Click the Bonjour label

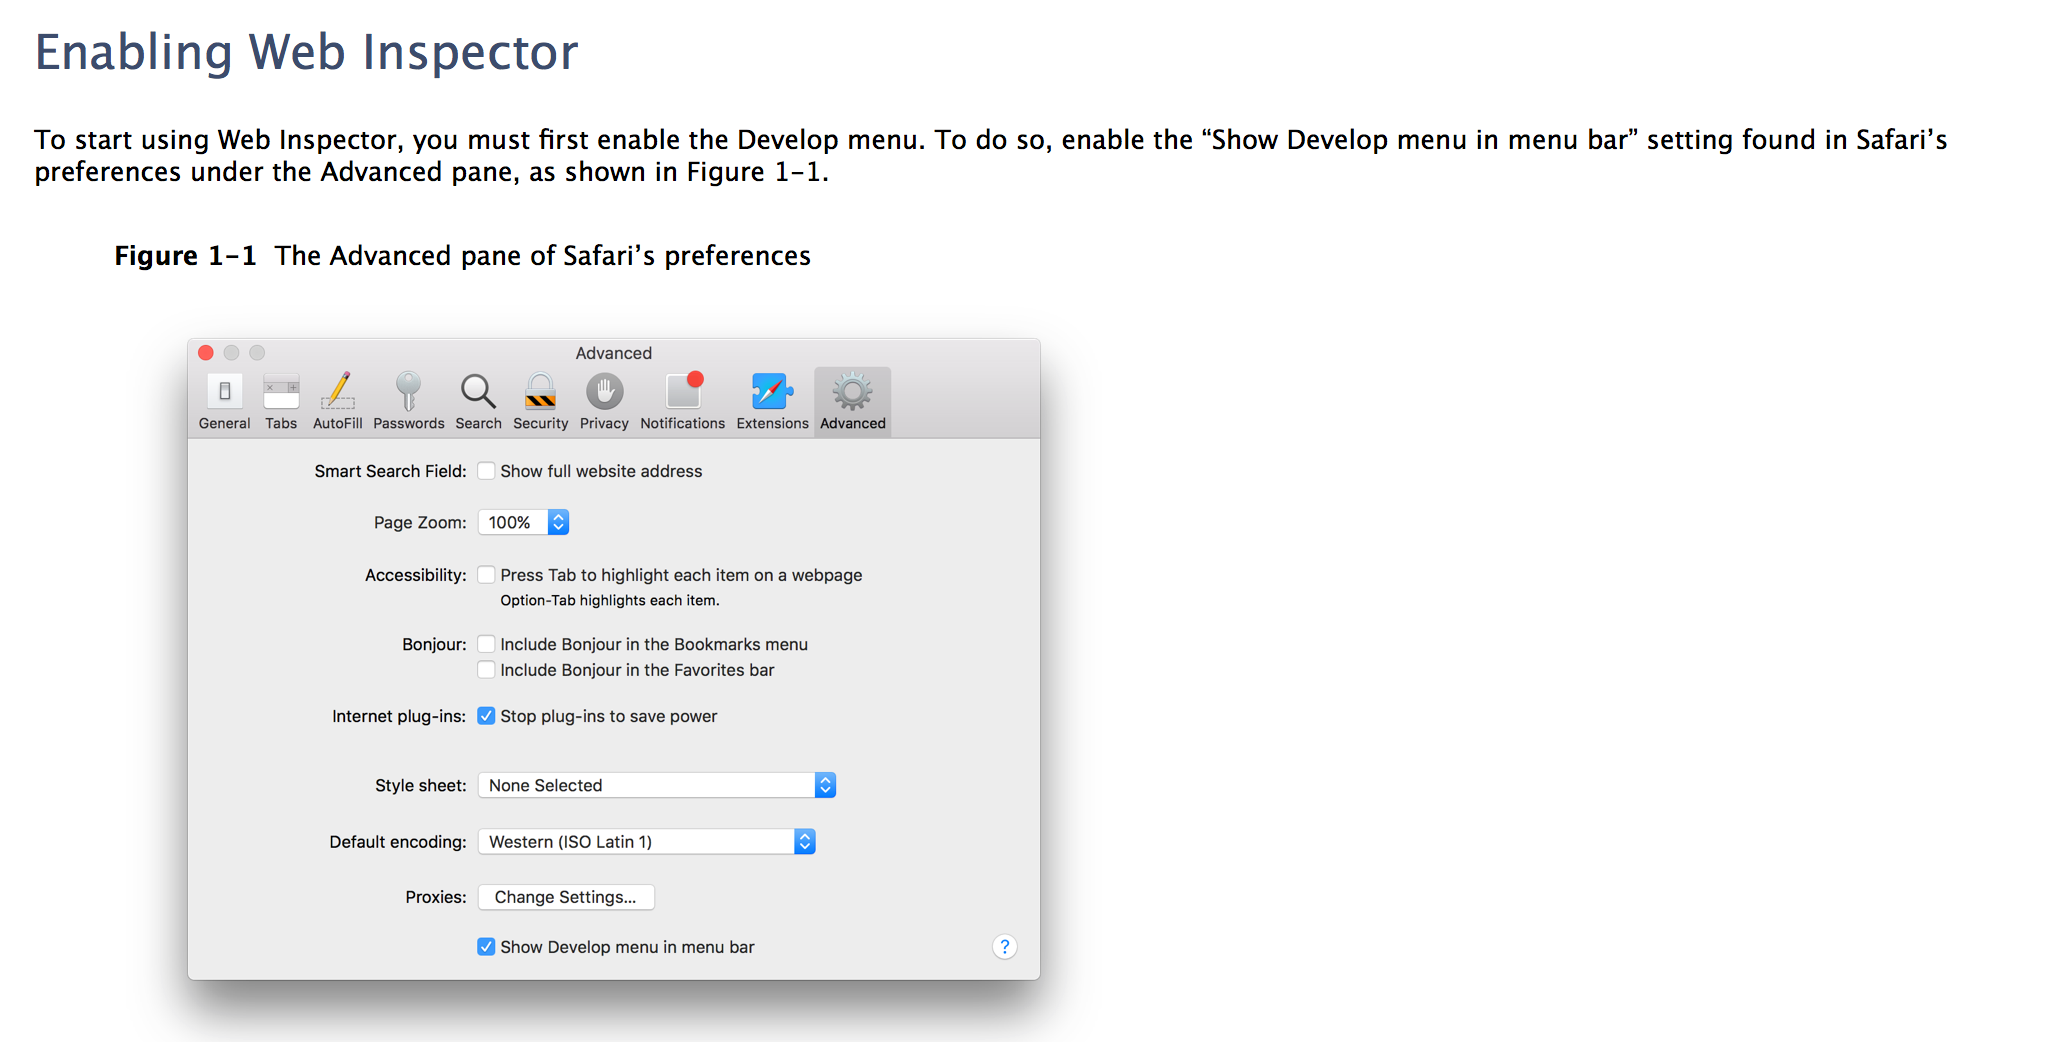(x=434, y=644)
